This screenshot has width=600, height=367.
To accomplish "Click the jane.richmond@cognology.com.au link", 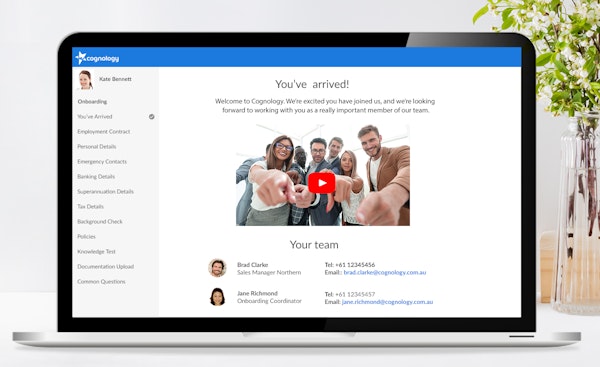I will click(387, 302).
